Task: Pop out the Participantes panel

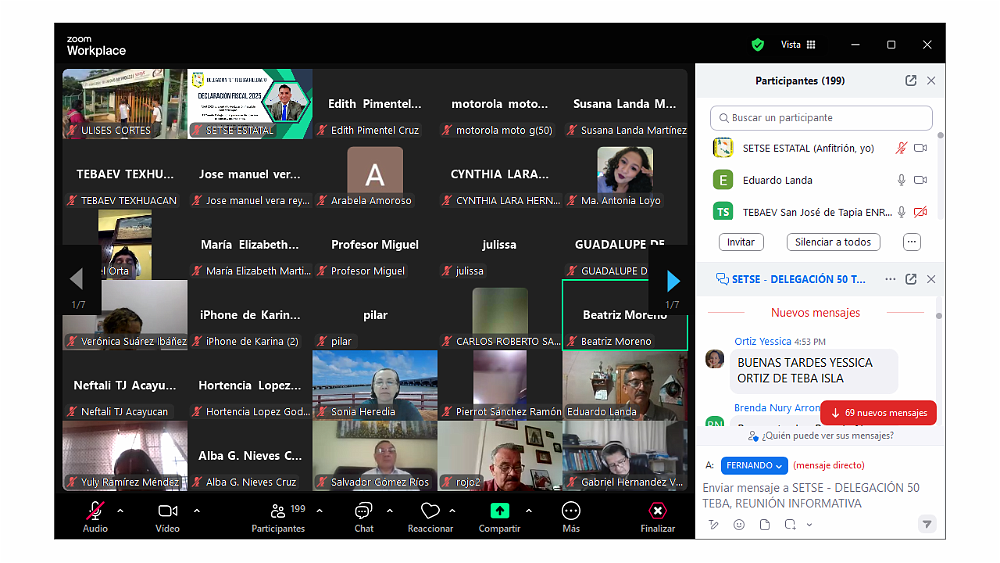Action: (x=910, y=81)
